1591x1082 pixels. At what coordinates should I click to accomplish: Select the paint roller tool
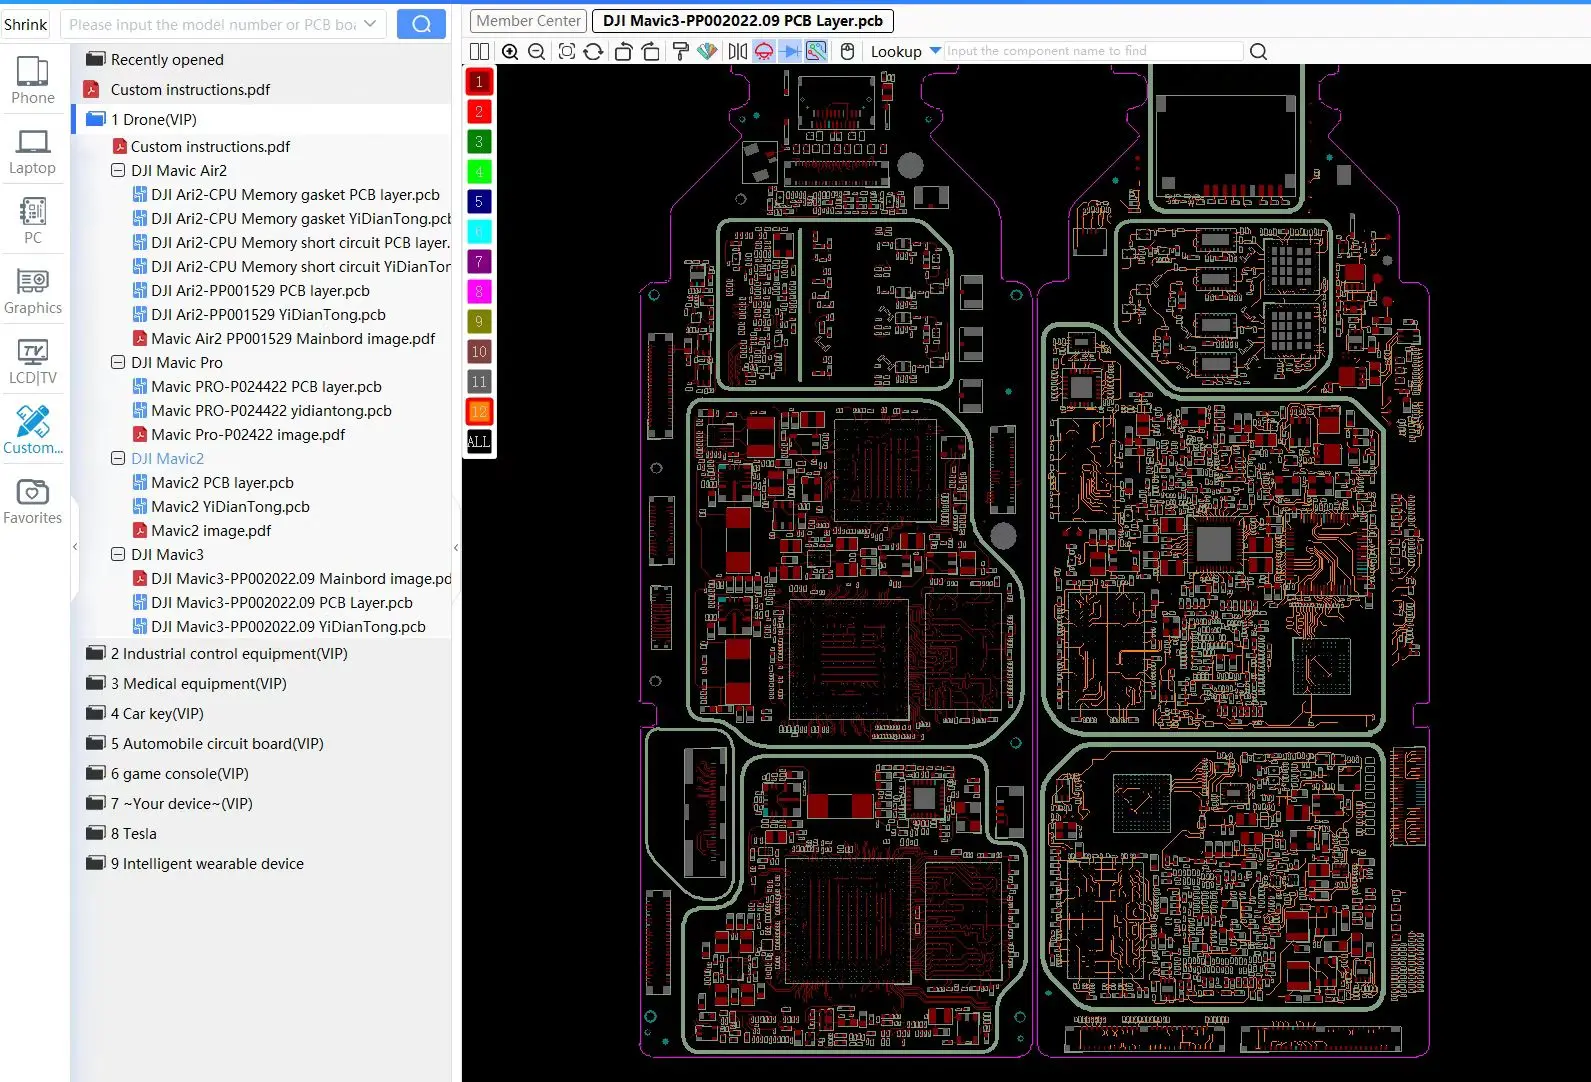pyautogui.click(x=681, y=51)
